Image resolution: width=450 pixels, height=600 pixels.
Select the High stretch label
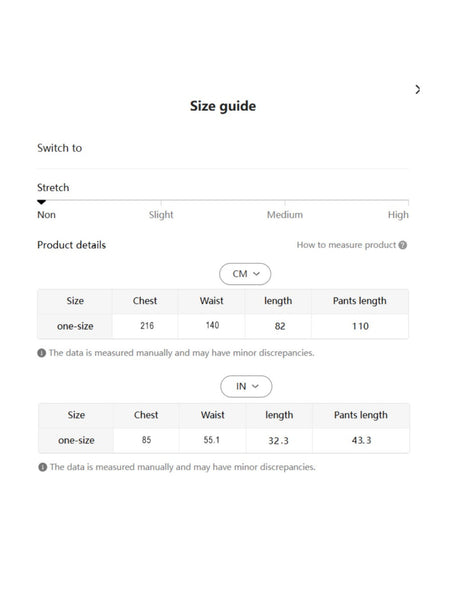point(398,215)
